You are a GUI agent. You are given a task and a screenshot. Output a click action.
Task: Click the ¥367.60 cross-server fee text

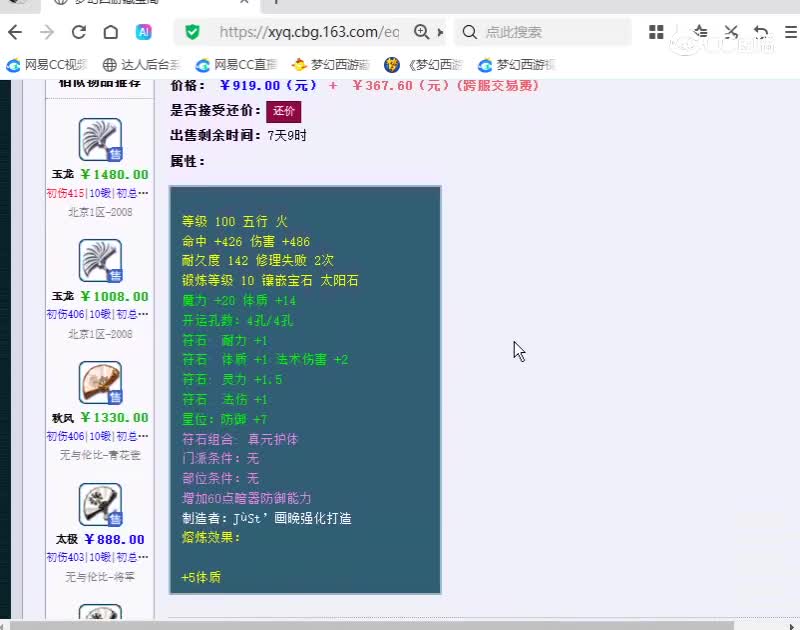pyautogui.click(x=445, y=85)
